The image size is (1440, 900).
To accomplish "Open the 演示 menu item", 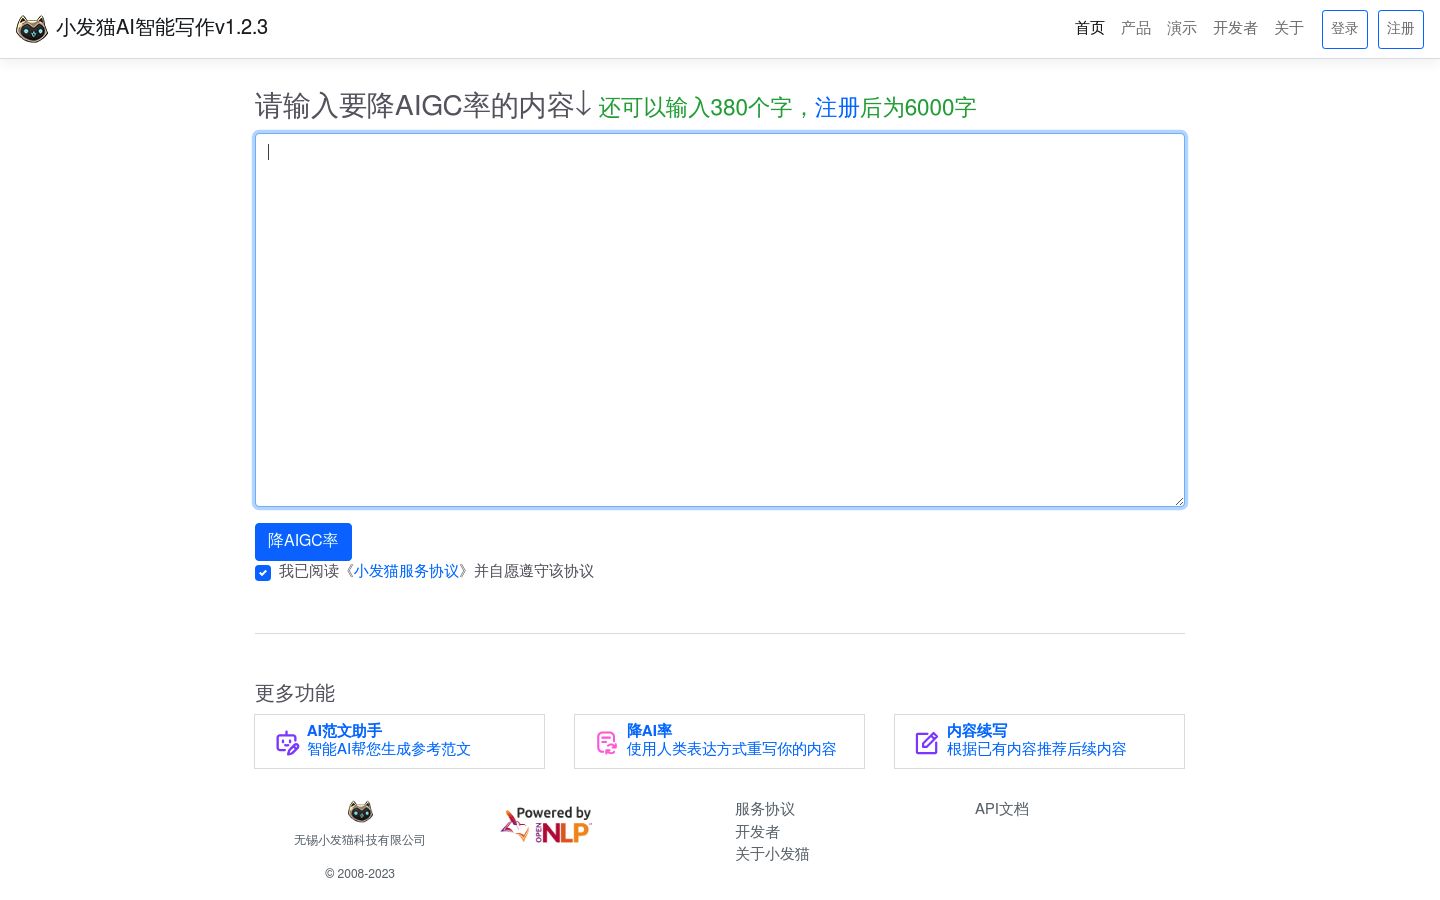I will coord(1182,28).
